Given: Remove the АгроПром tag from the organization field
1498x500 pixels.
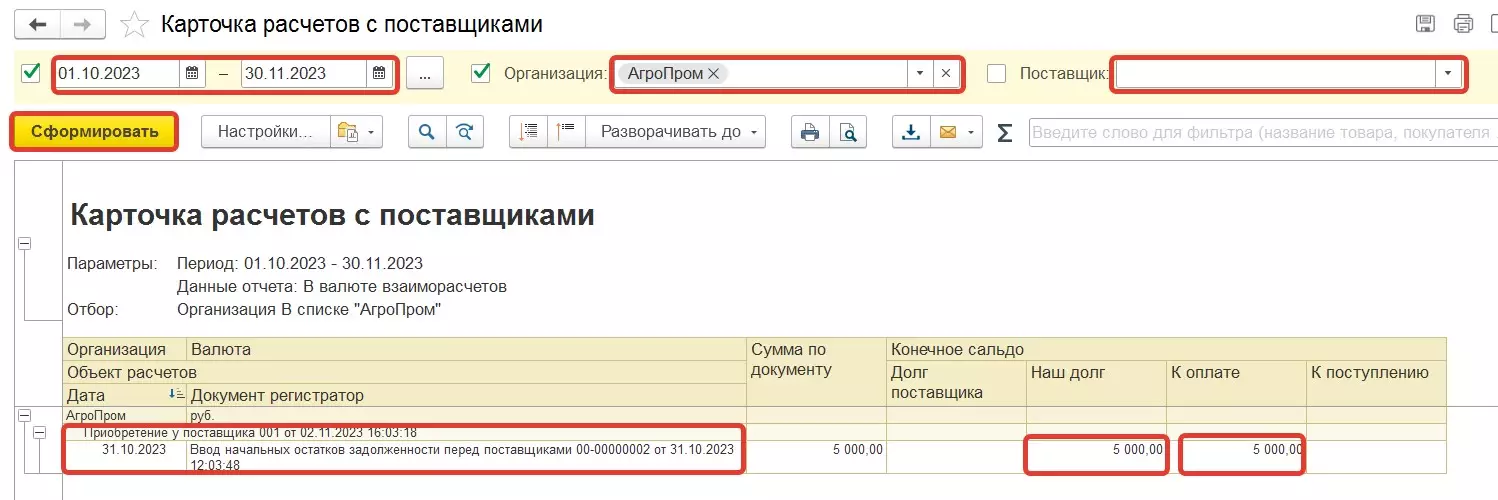Looking at the screenshot, I should coord(713,73).
